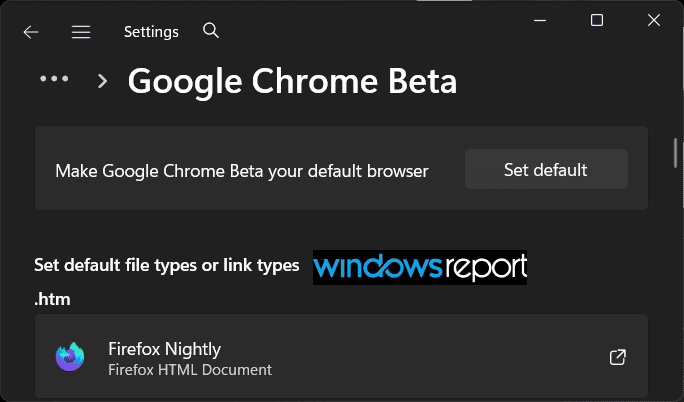Maximize the Settings window
Screen dimensions: 684x402
(597, 20)
